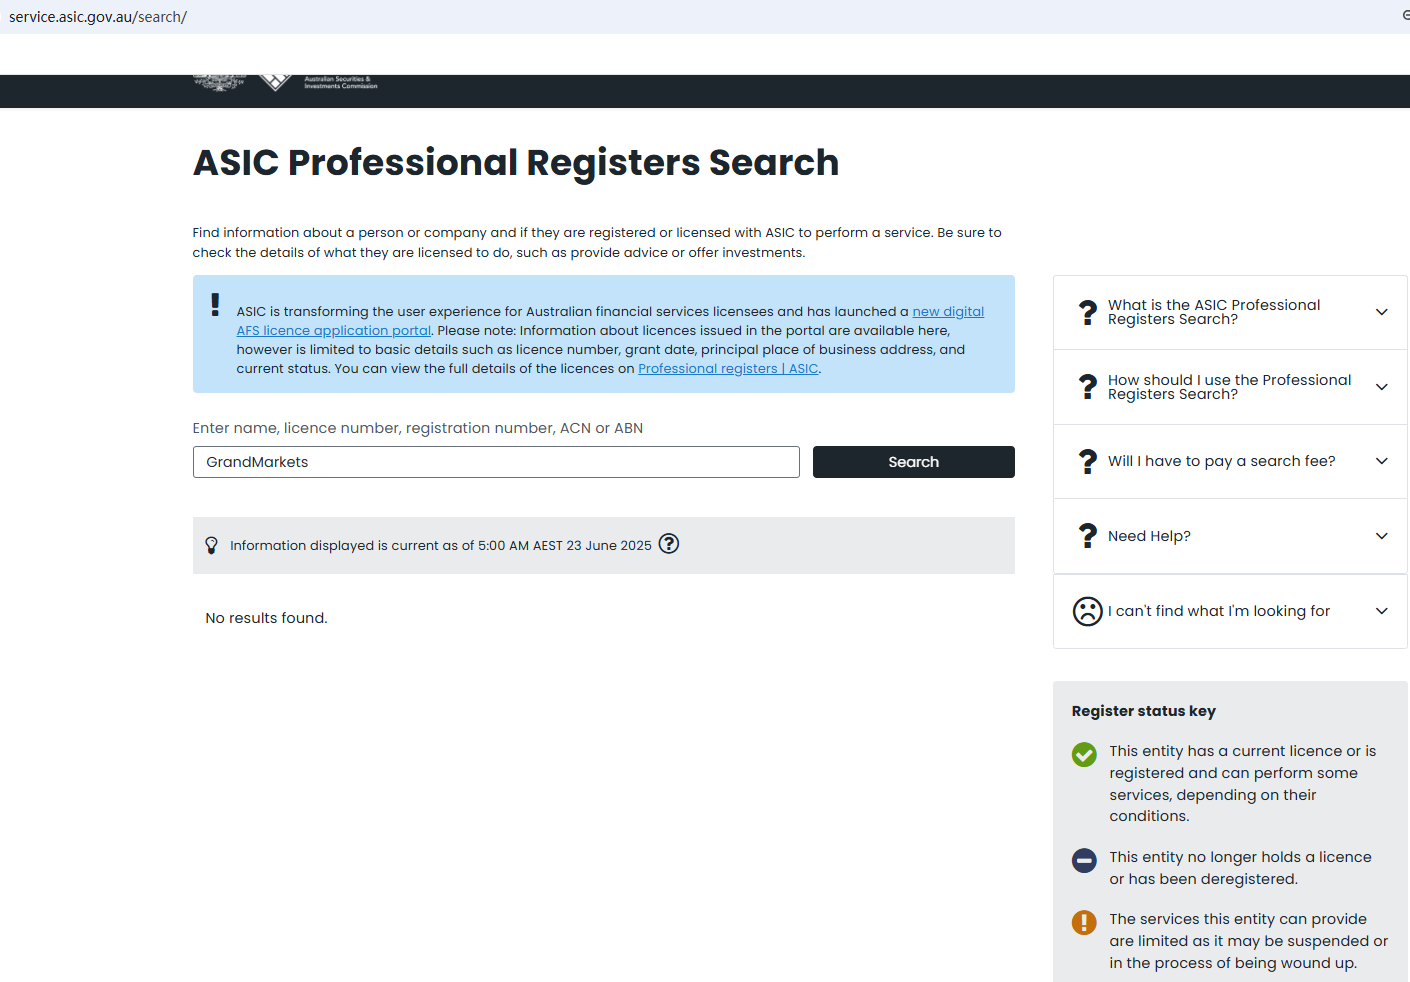Click the text 'Information displayed is current as of 5:00 AM AEST 23 June 2025'

(441, 546)
